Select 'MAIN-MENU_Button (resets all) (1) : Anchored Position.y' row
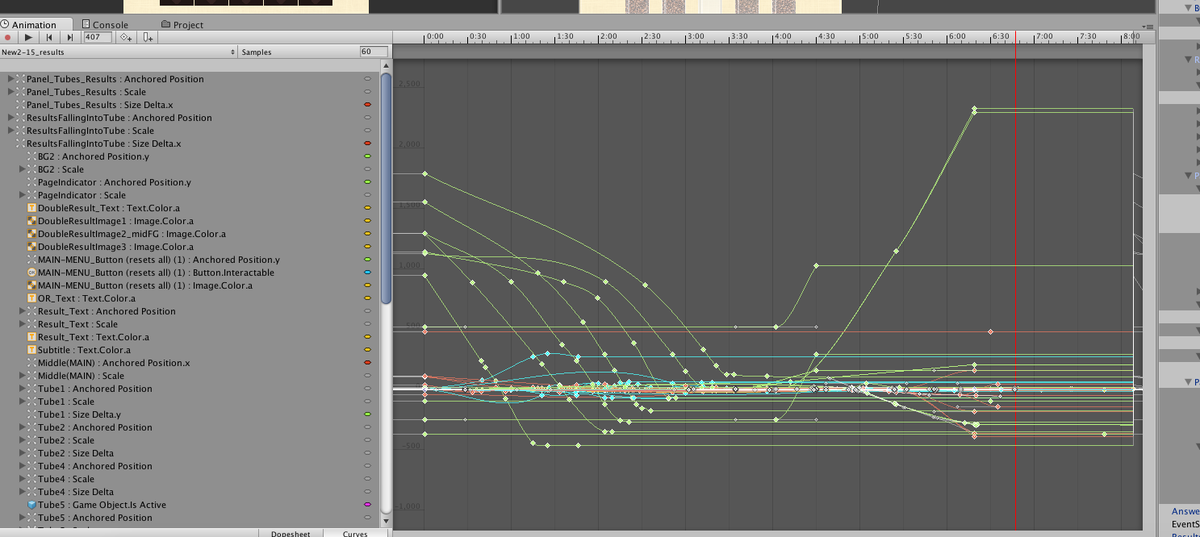This screenshot has height=537, width=1200. click(190, 260)
